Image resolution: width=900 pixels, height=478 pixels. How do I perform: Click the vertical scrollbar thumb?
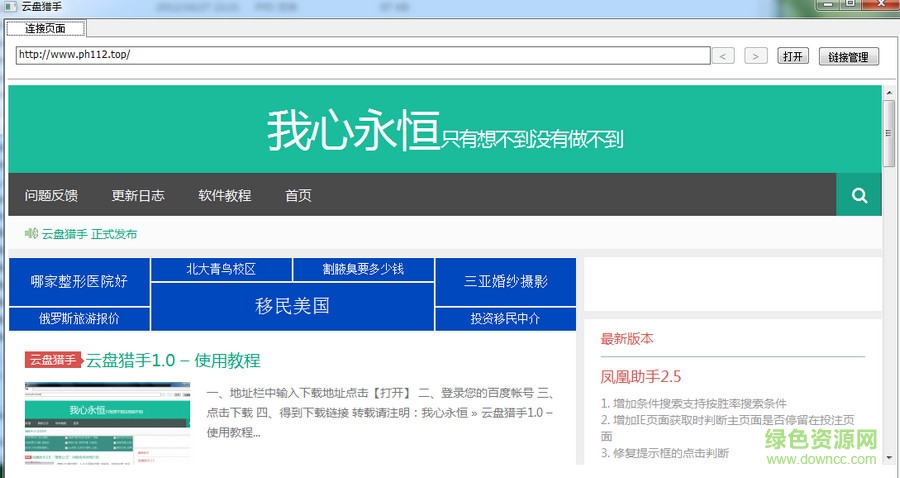click(889, 132)
